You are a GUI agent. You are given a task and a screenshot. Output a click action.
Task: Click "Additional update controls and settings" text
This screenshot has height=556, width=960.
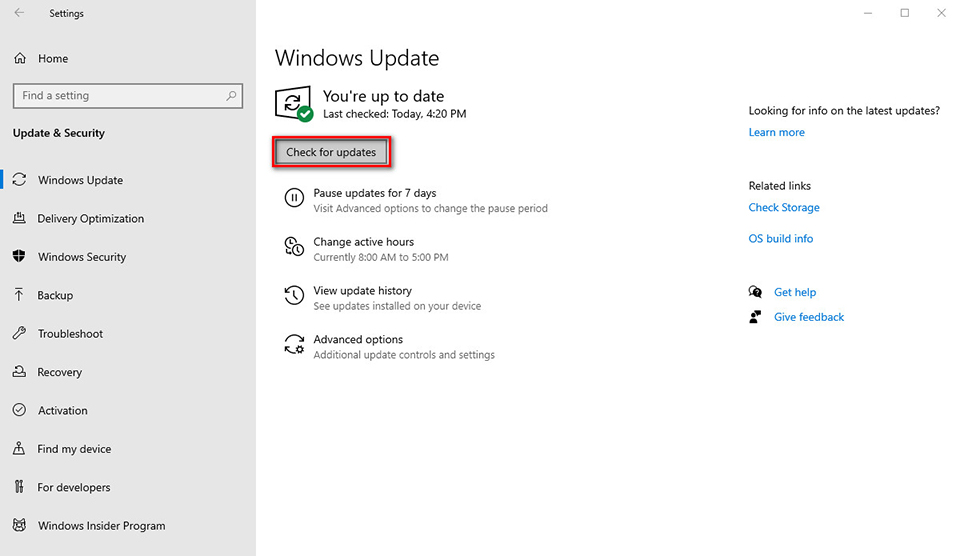(x=404, y=355)
